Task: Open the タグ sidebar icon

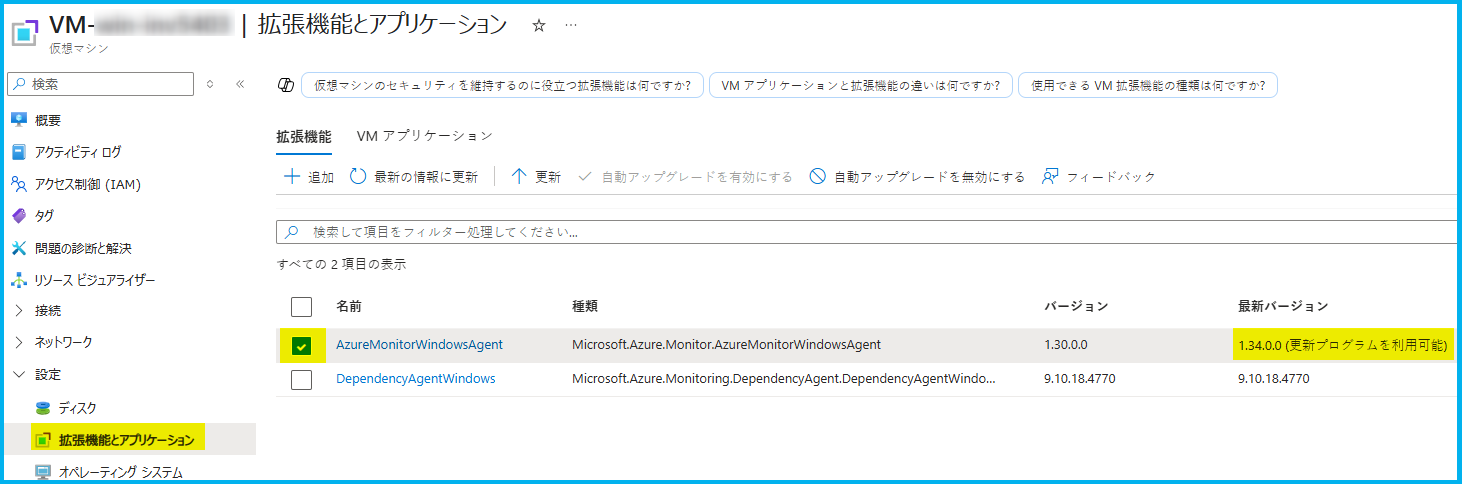Action: pos(19,216)
